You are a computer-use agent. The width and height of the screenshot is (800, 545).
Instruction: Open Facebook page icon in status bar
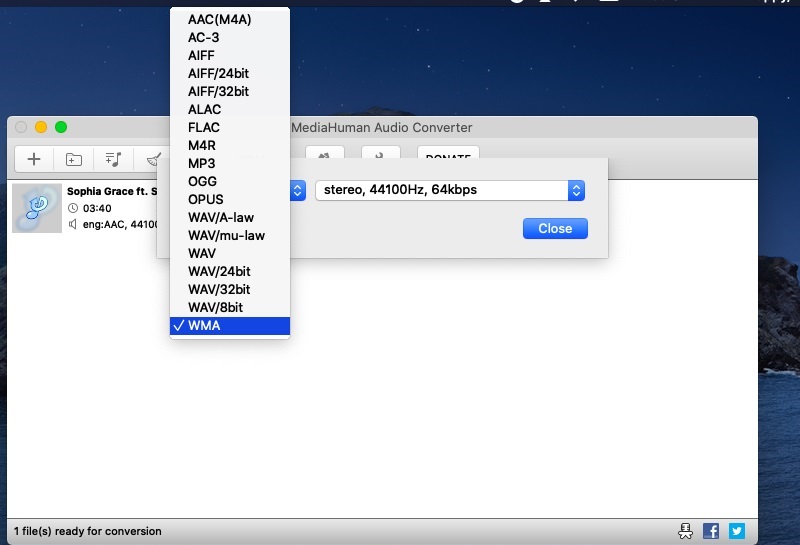point(711,531)
